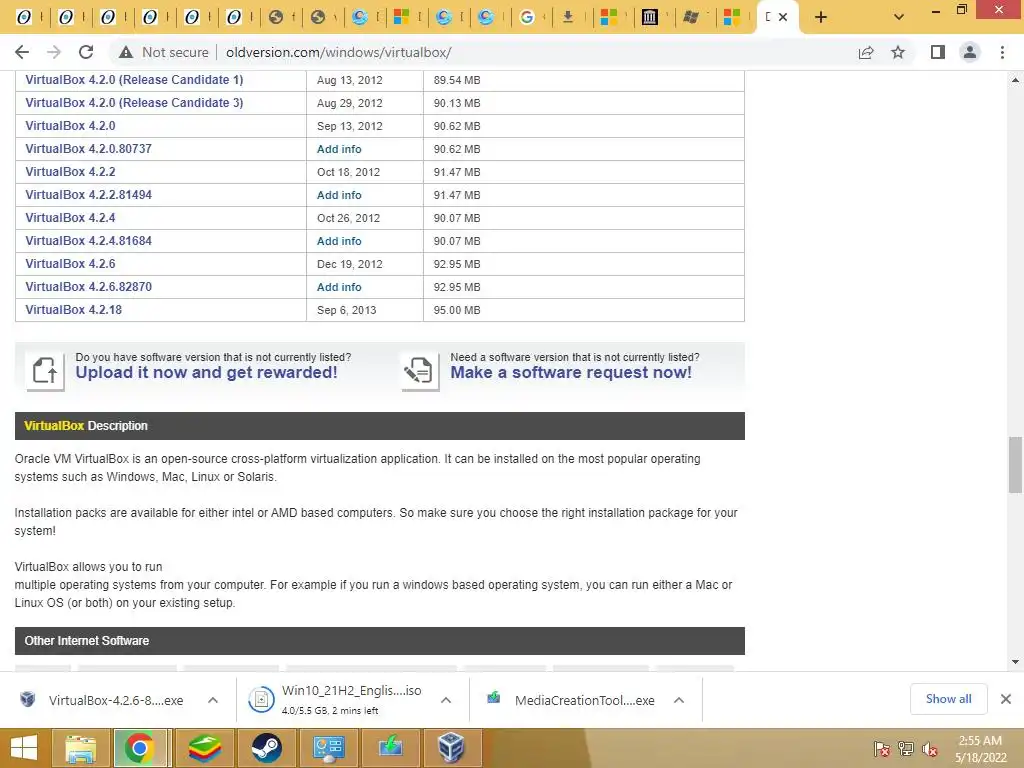1024x768 pixels.
Task: Open the Windows Start button
Action: (24, 748)
